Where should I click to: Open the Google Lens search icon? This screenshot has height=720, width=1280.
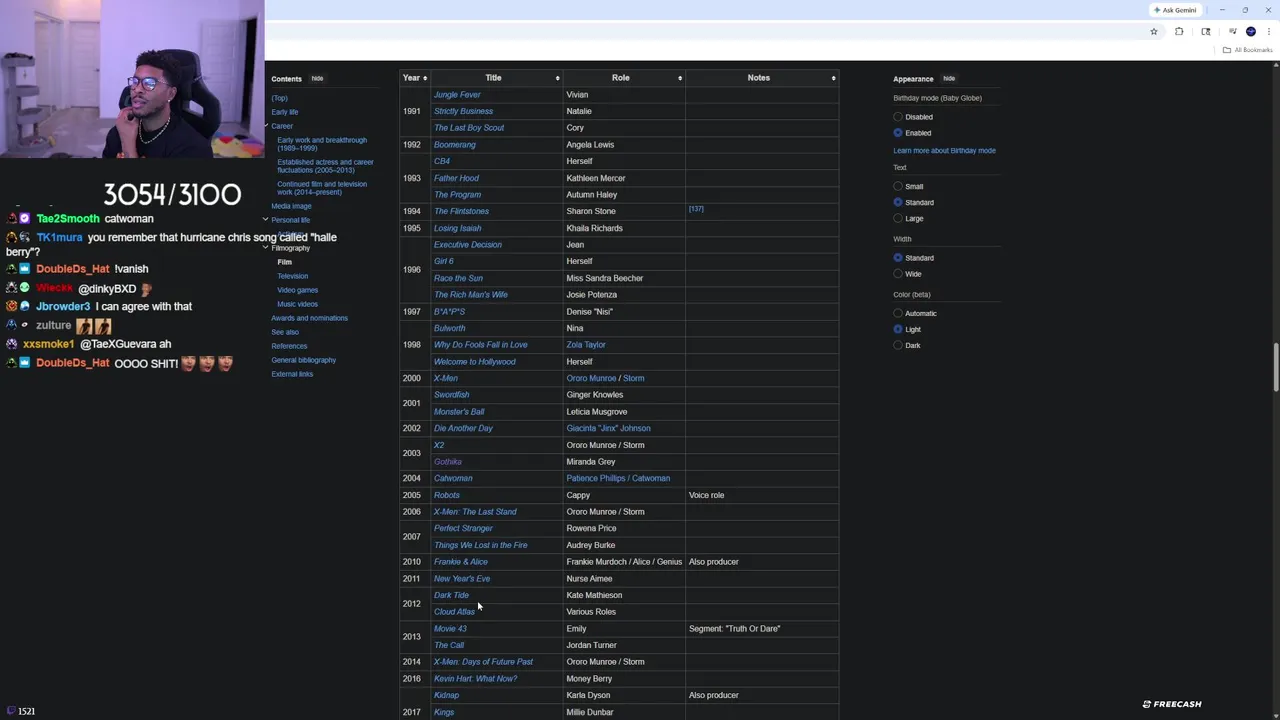[1205, 31]
